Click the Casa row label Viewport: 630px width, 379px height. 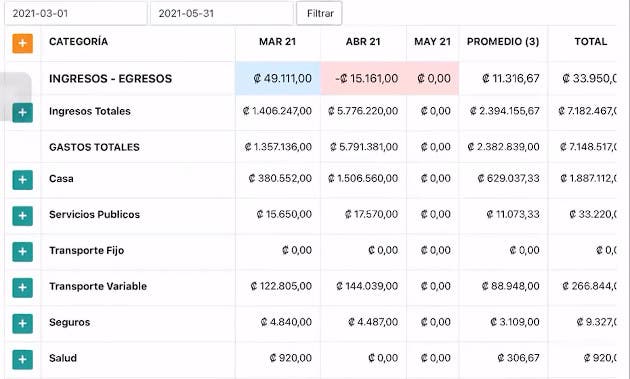pyautogui.click(x=61, y=178)
